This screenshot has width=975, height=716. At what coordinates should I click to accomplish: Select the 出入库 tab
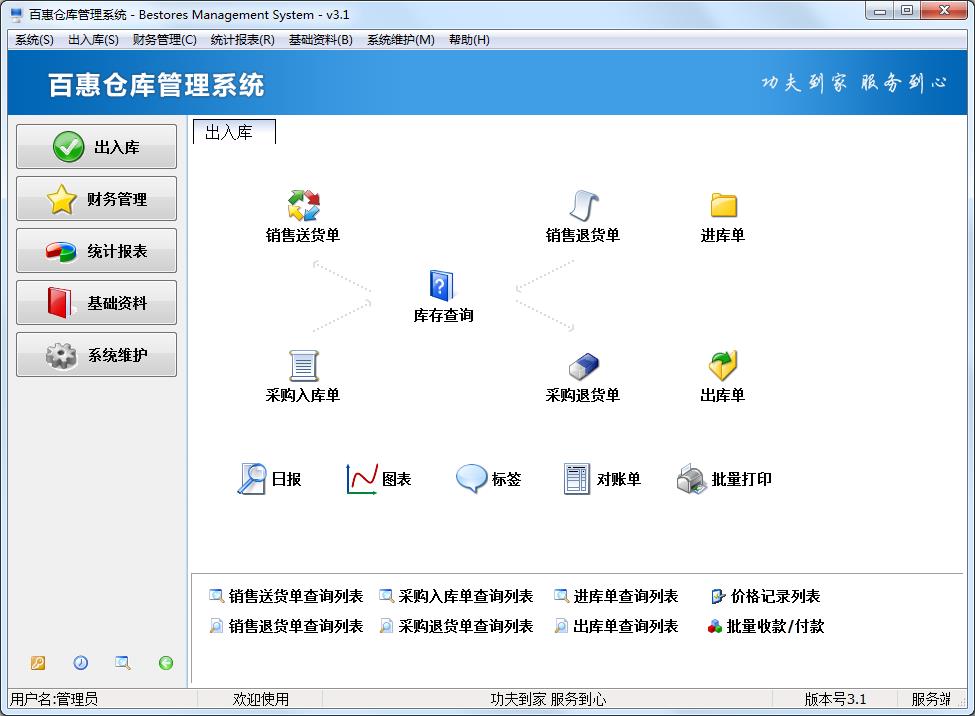pyautogui.click(x=234, y=132)
